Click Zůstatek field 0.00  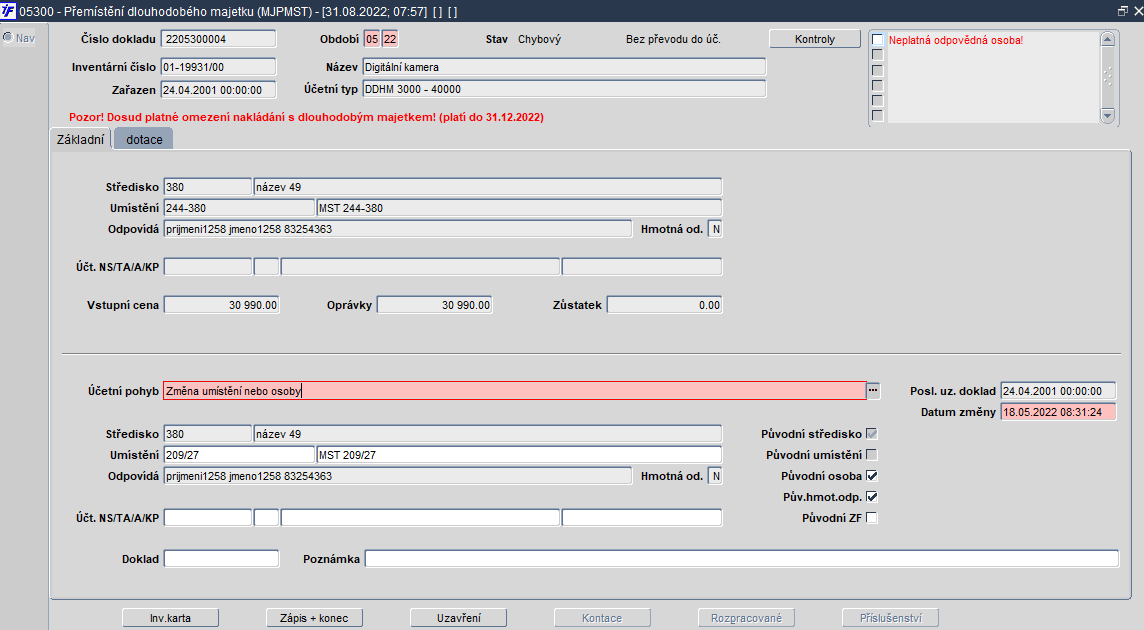(x=664, y=305)
